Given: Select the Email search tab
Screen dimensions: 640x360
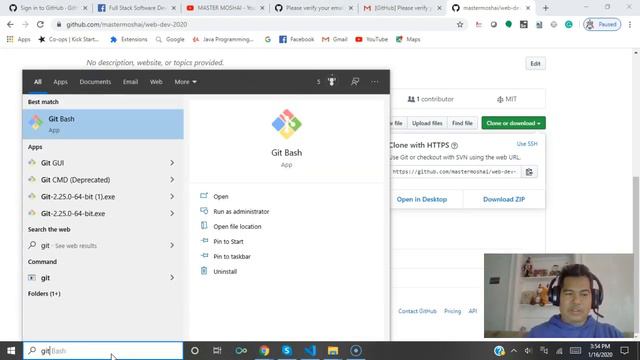Looking at the screenshot, I should pyautogui.click(x=130, y=82).
